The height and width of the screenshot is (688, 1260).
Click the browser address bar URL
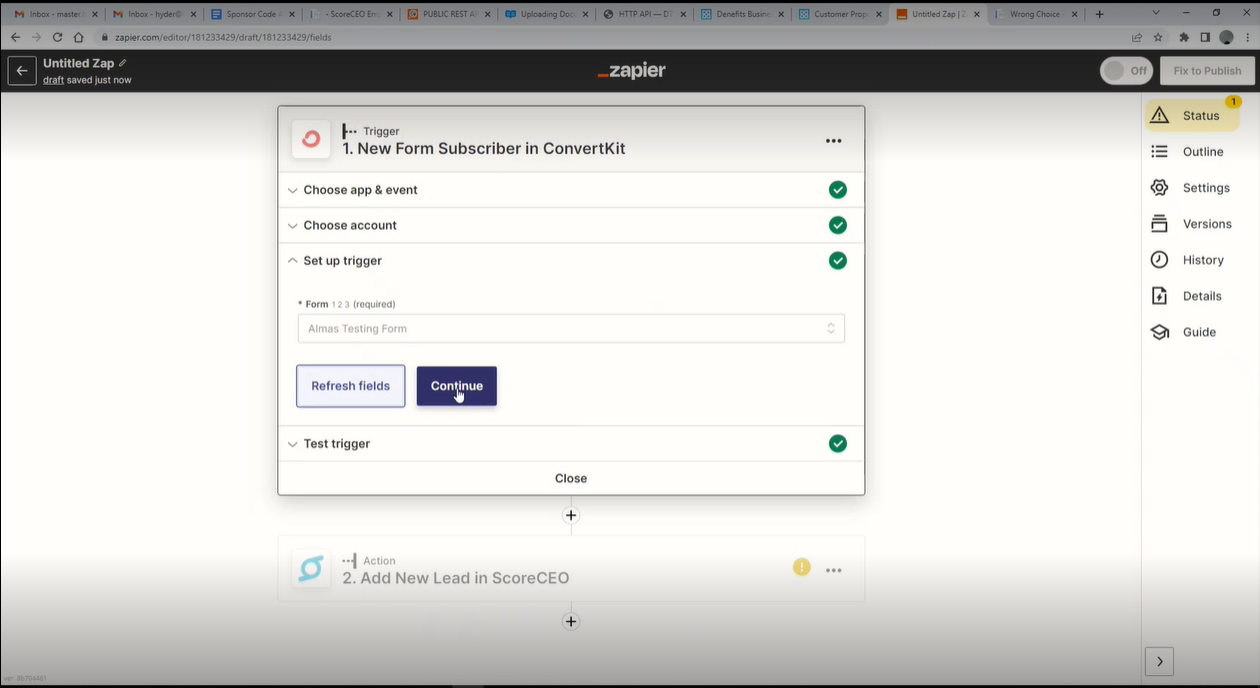[223, 37]
